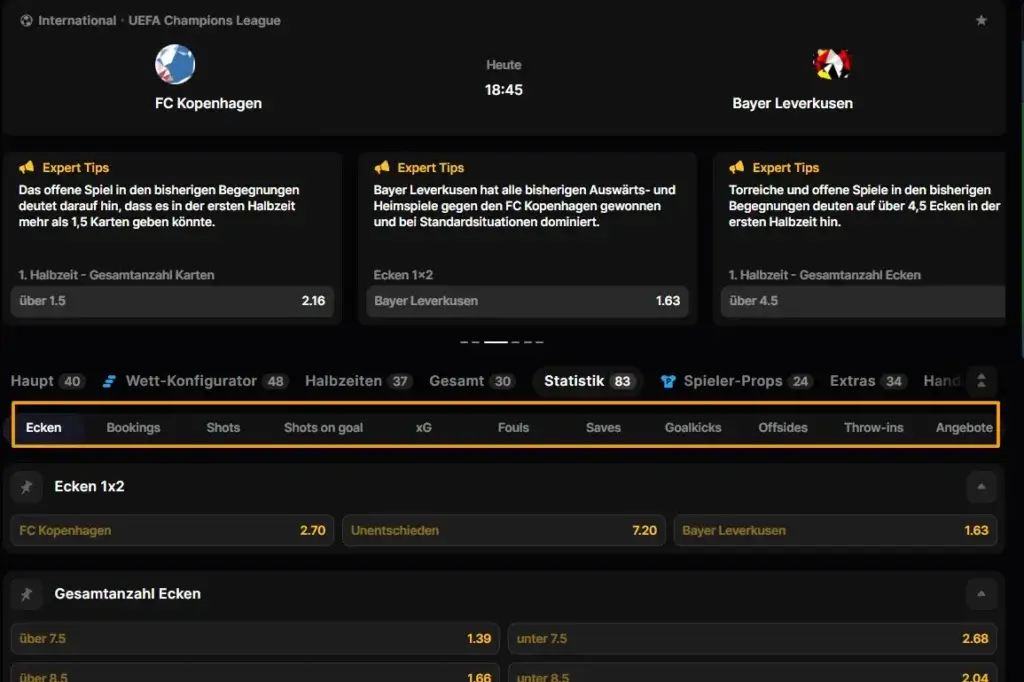Click the FC Kopenhagen team logo
The width and height of the screenshot is (1024, 682).
click(175, 65)
